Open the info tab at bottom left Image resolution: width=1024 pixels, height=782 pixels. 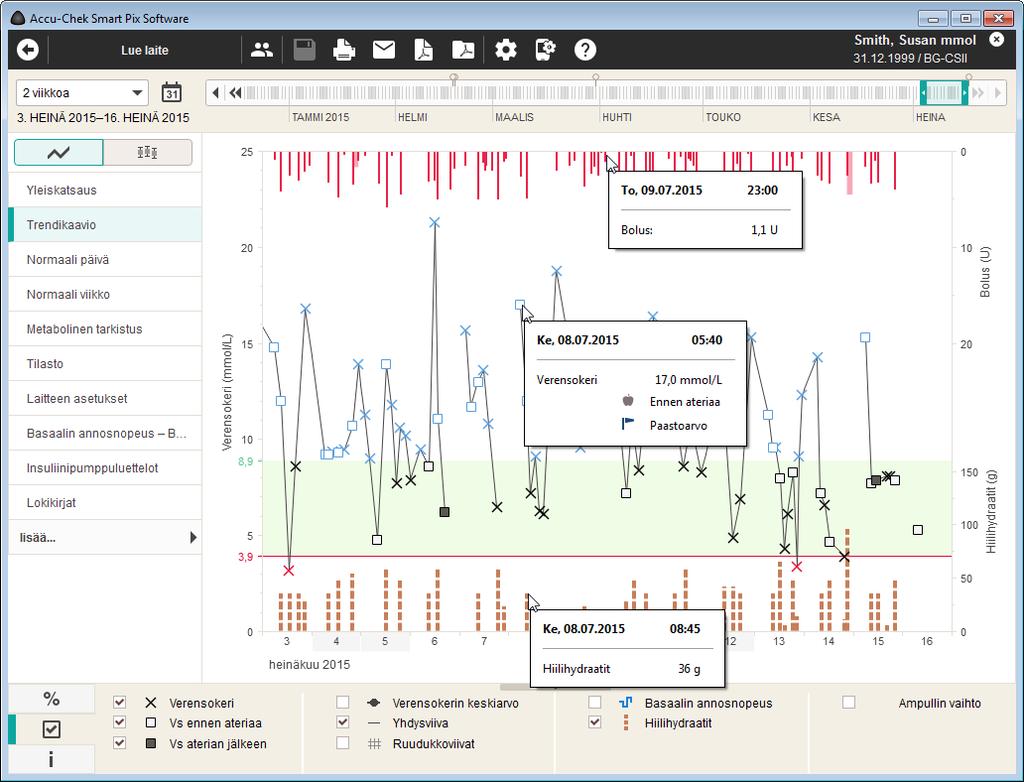[52, 760]
